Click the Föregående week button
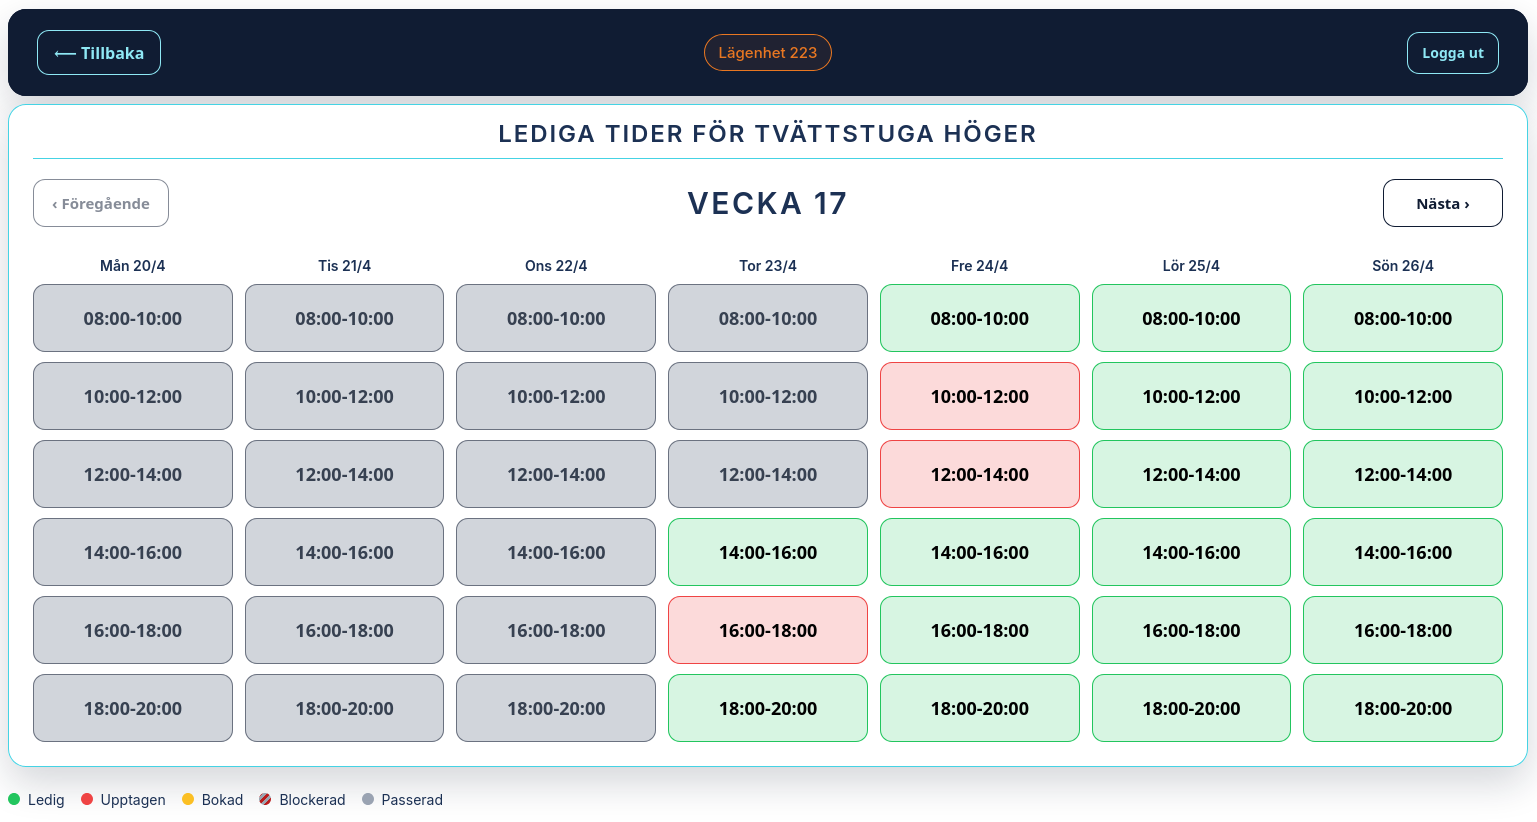Screen dimensions: 1537x822 click(101, 203)
